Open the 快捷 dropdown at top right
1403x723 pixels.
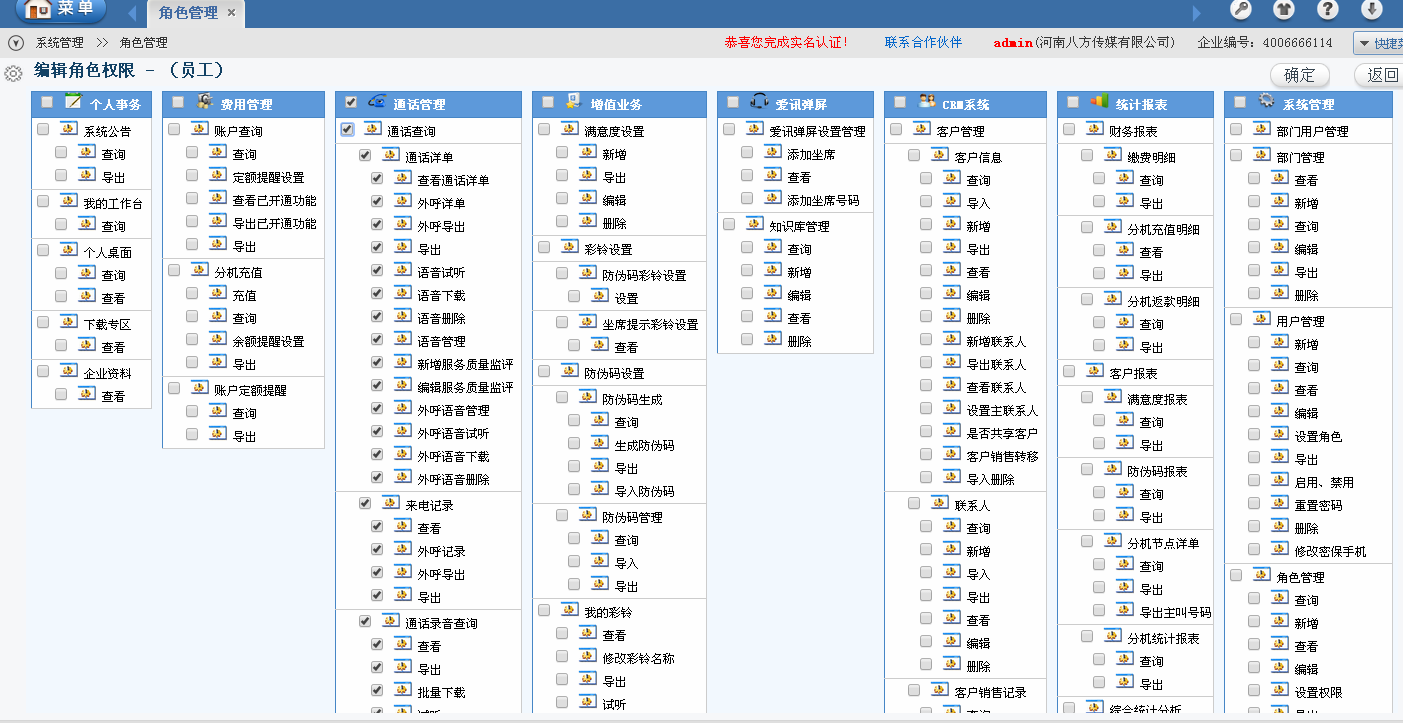[1378, 43]
